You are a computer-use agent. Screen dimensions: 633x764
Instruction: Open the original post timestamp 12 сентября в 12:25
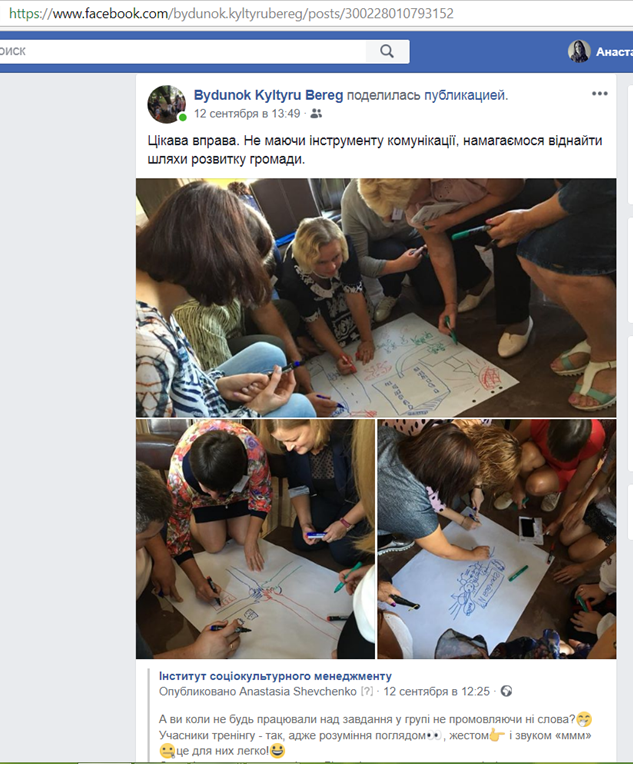point(436,691)
